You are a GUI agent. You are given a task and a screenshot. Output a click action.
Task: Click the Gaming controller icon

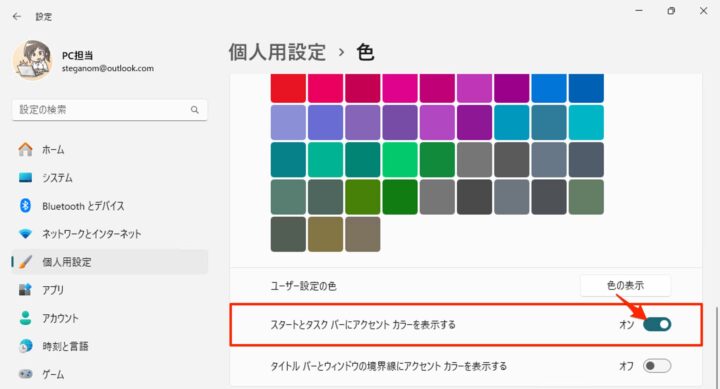pyautogui.click(x=25, y=374)
